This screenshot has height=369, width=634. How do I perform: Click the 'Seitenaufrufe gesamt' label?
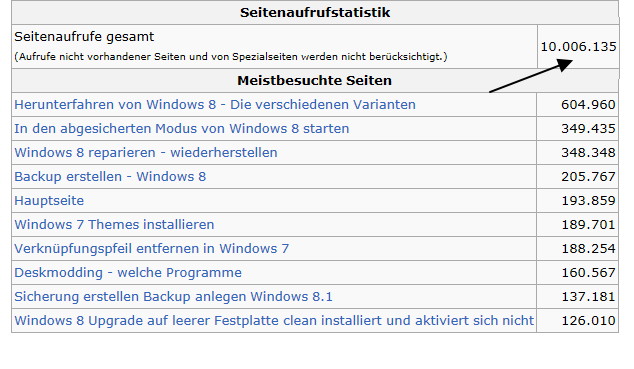(x=84, y=37)
